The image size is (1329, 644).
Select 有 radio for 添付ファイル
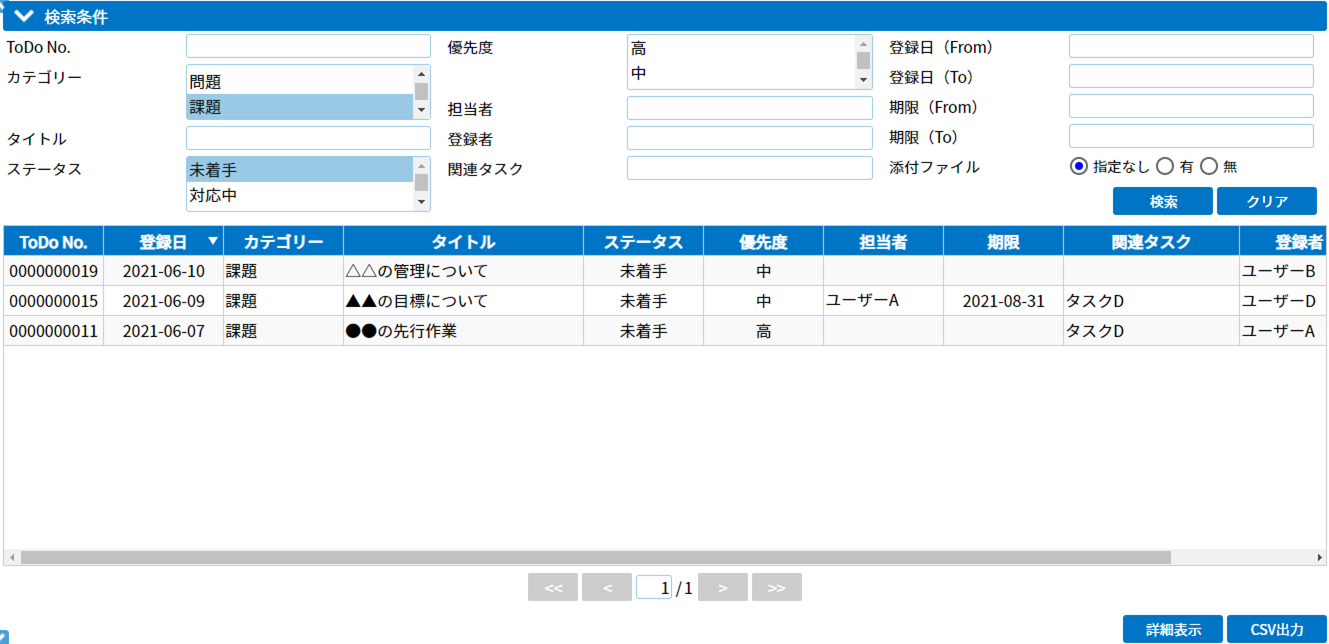(x=1164, y=167)
